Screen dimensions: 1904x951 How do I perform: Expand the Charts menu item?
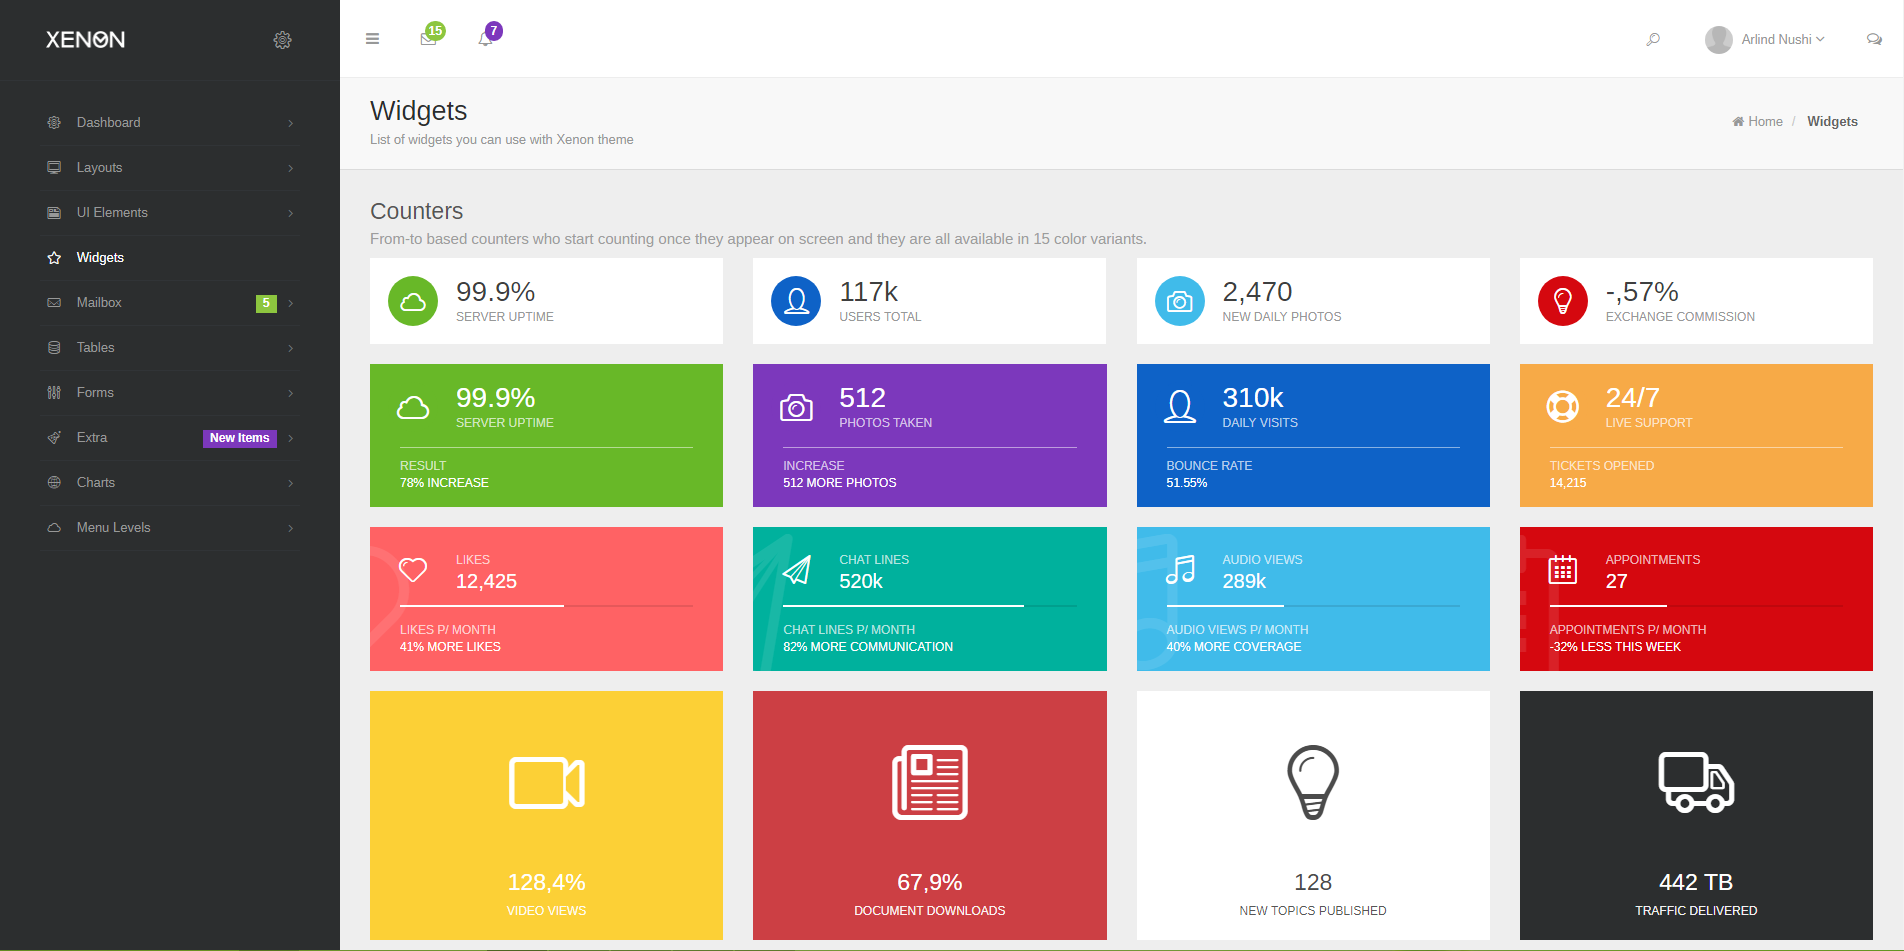pyautogui.click(x=96, y=483)
